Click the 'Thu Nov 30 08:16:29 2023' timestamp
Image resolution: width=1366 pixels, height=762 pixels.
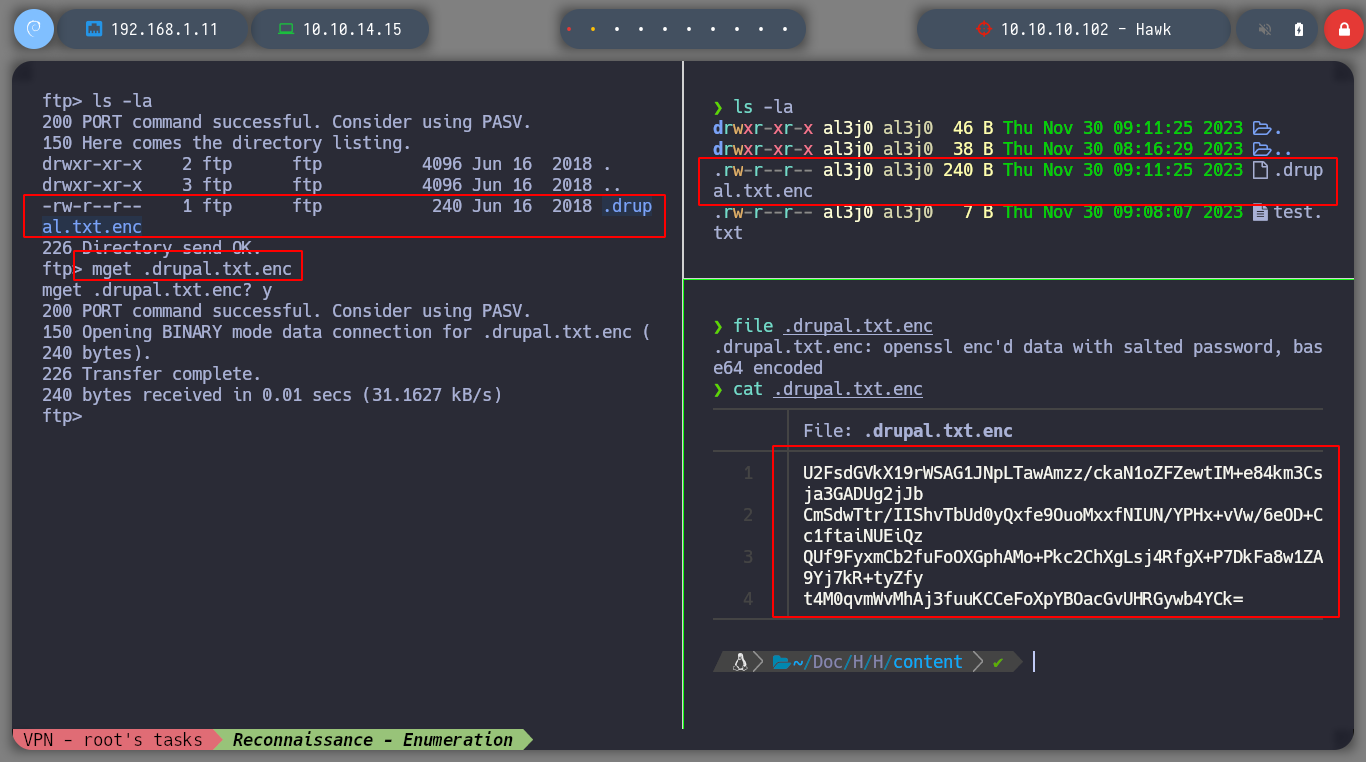1123,149
